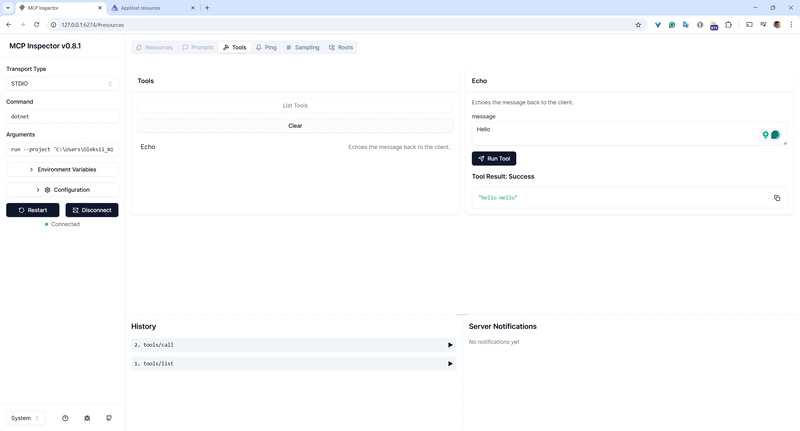Open the browser extensions puzzle icon

click(729, 24)
